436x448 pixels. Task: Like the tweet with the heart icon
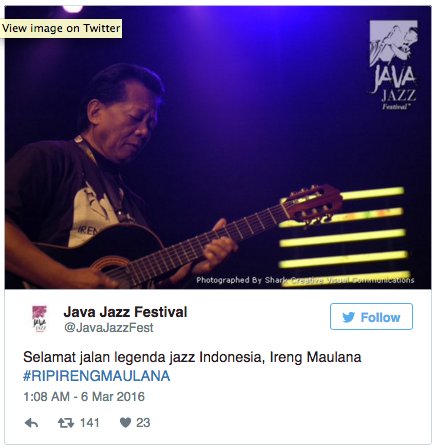tap(125, 423)
